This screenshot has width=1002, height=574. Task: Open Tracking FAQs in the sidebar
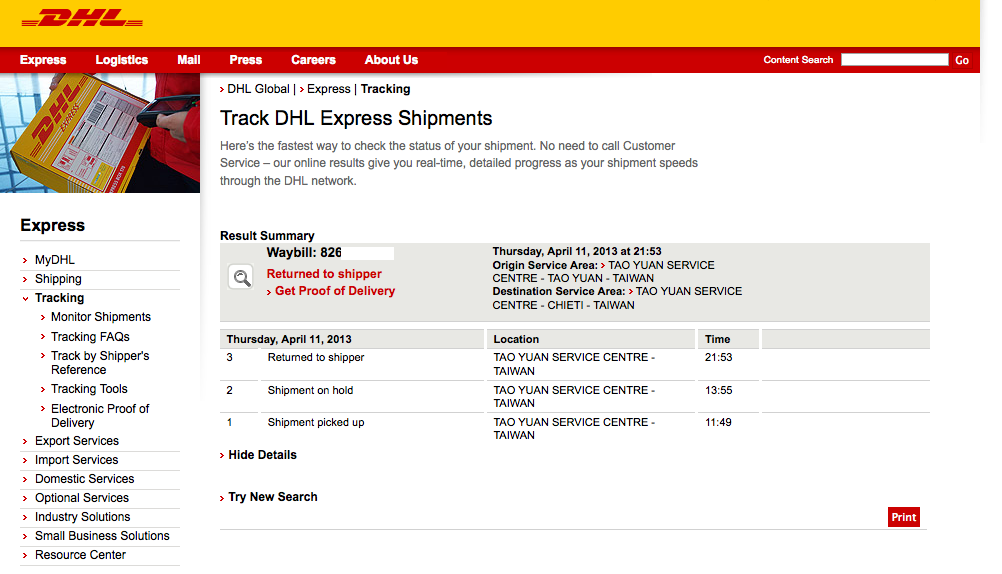click(x=90, y=337)
